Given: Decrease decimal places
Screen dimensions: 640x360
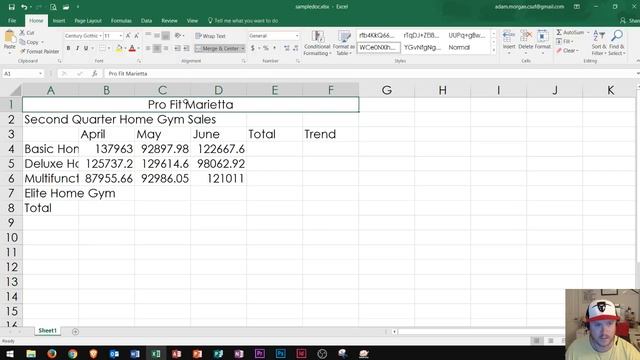Looking at the screenshot, I should coord(296,48).
